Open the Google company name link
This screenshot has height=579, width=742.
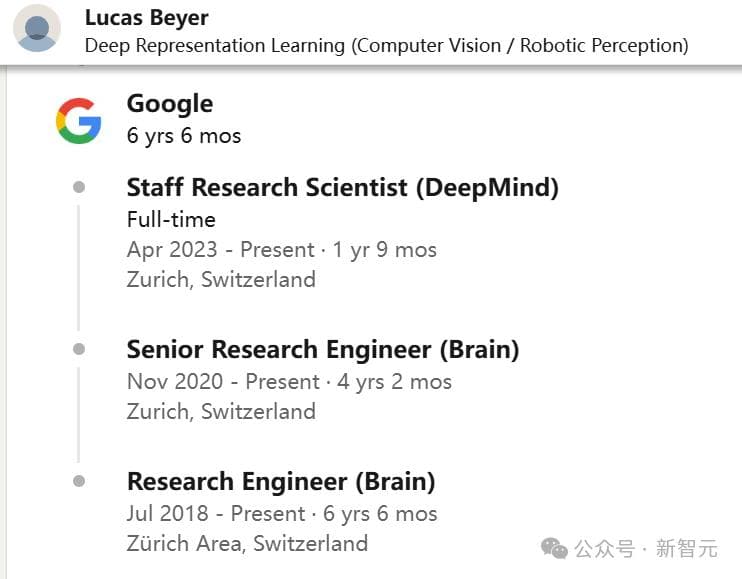(170, 104)
